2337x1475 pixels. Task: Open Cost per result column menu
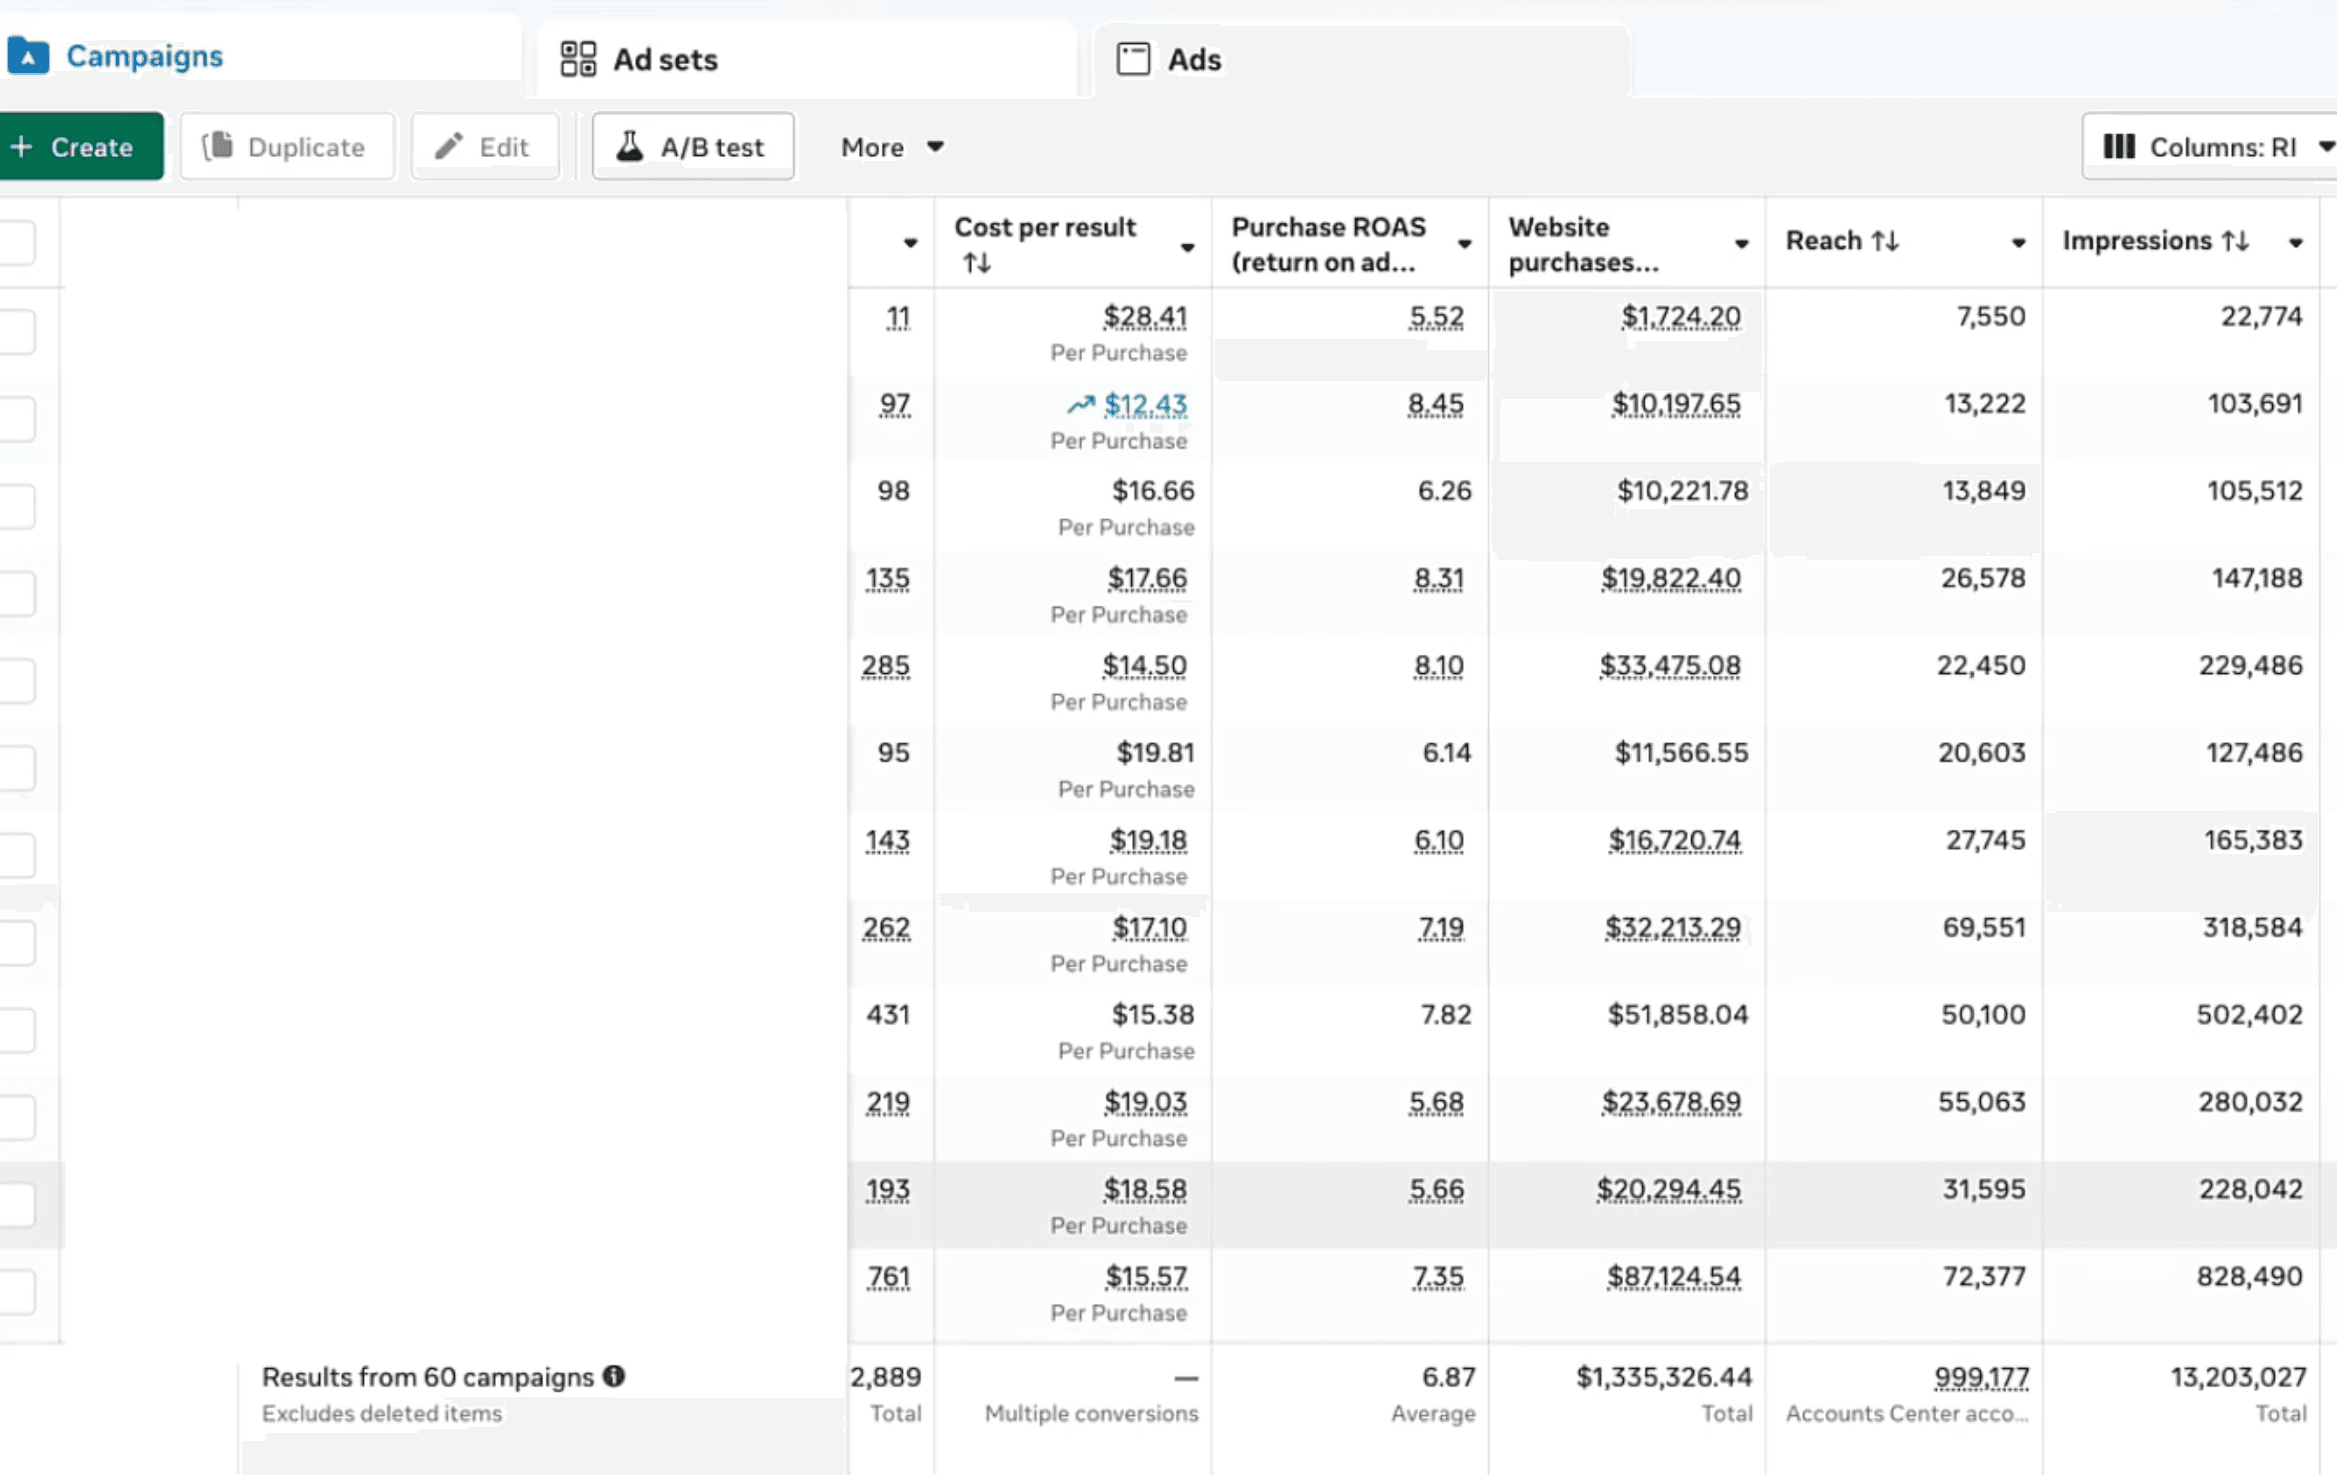[x=1187, y=247]
